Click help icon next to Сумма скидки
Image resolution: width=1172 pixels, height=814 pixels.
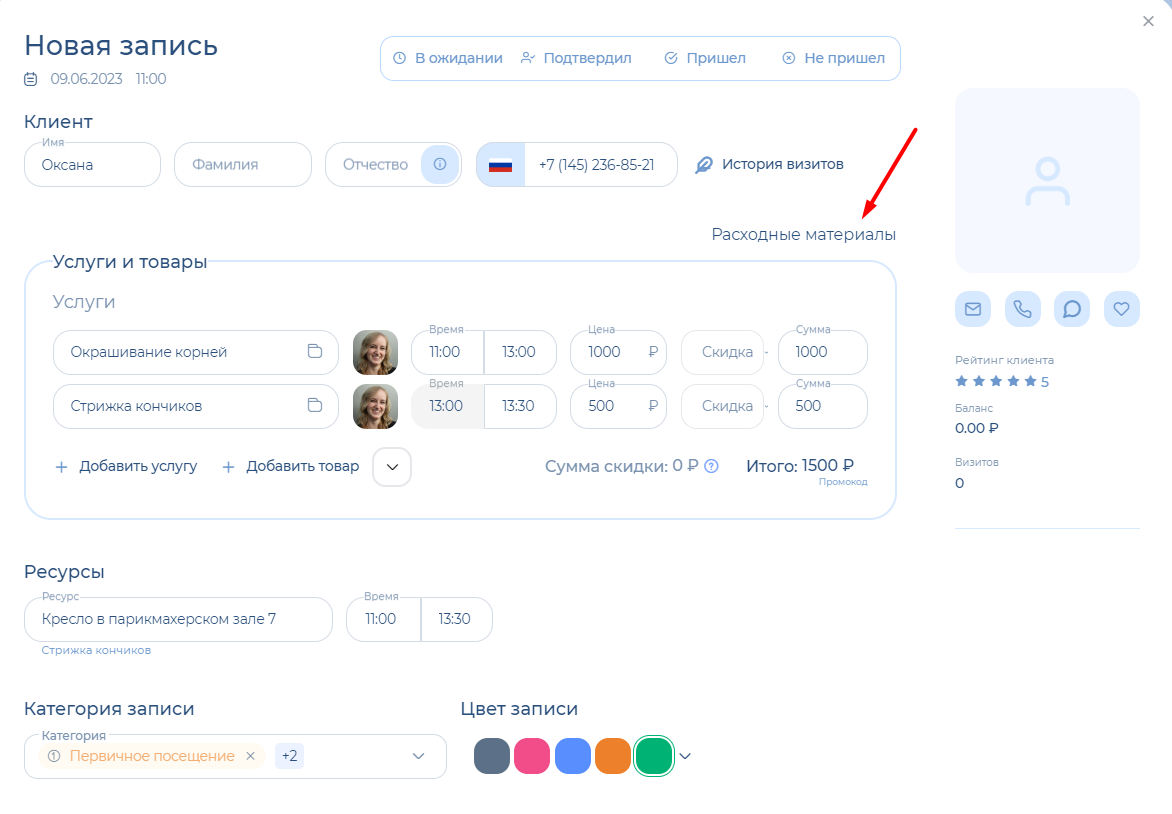pyautogui.click(x=712, y=466)
